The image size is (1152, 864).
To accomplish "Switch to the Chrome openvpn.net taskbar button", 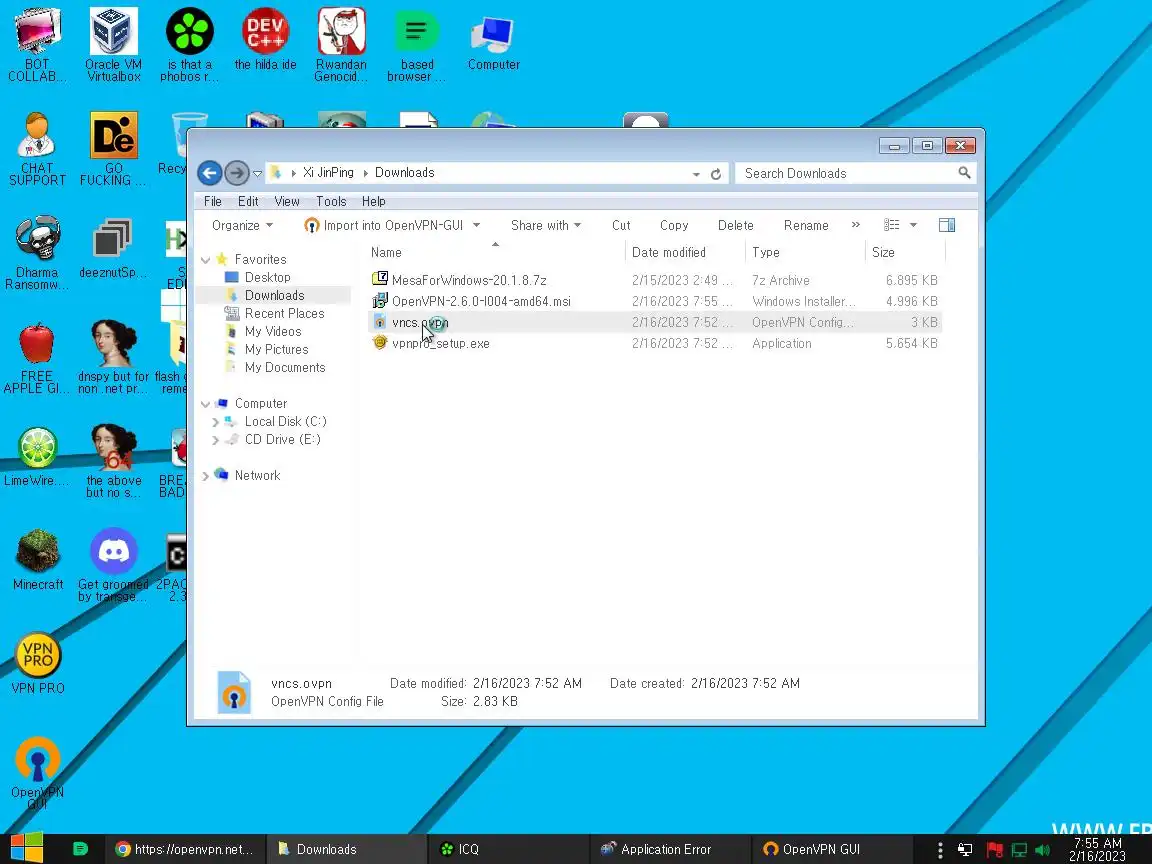I will [185, 849].
